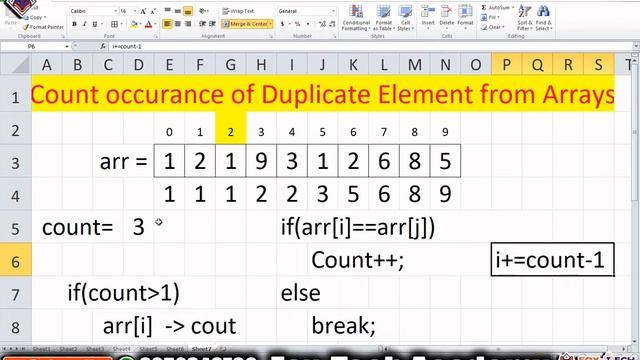This screenshot has height=360, width=640.
Task: Click the Increase Decimal icon
Action: pos(322,24)
